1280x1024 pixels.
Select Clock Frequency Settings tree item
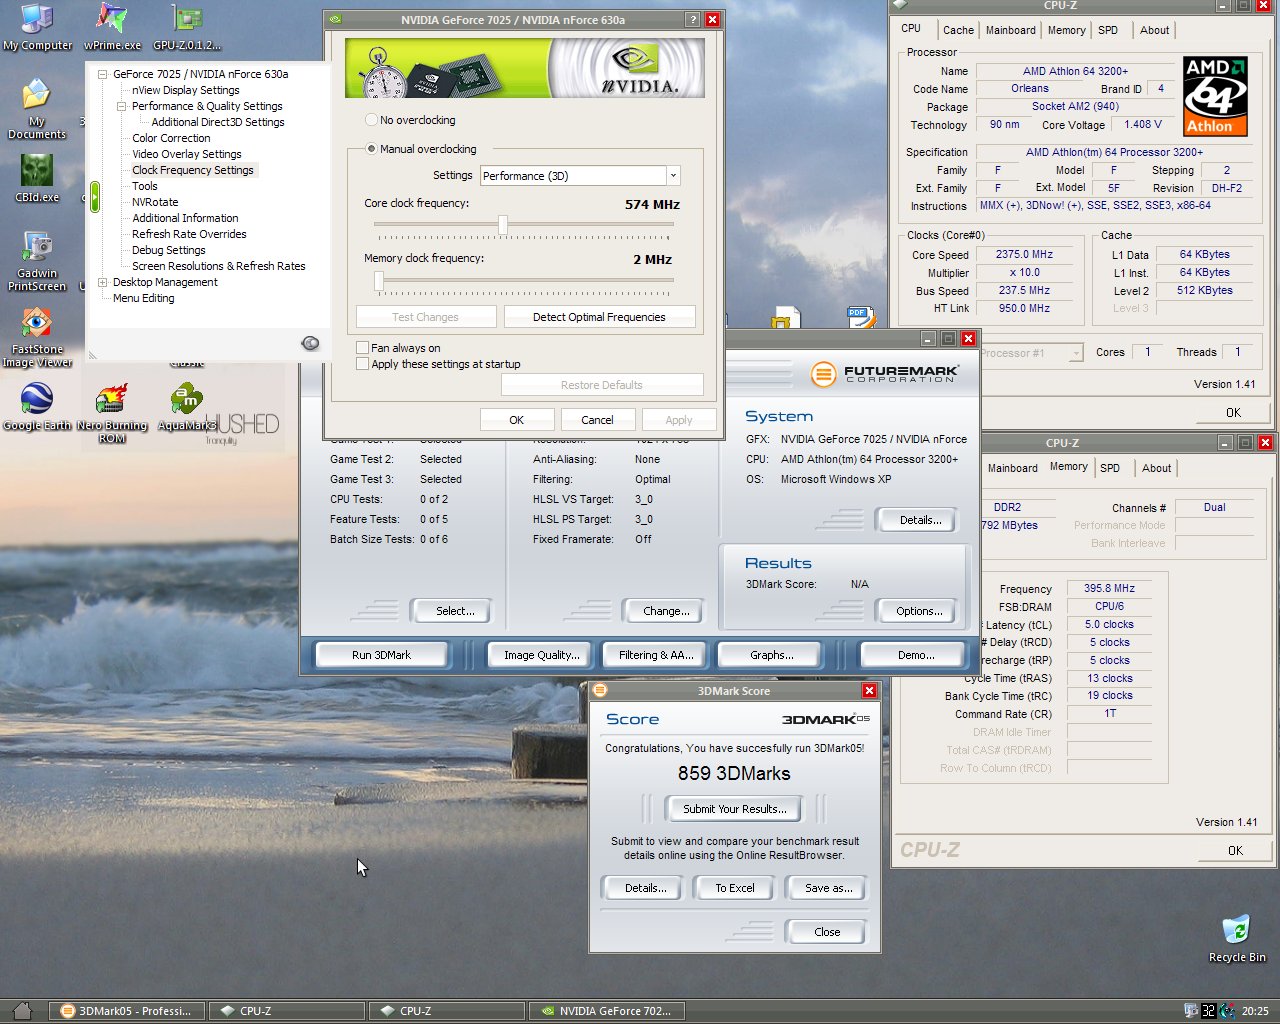(x=193, y=170)
